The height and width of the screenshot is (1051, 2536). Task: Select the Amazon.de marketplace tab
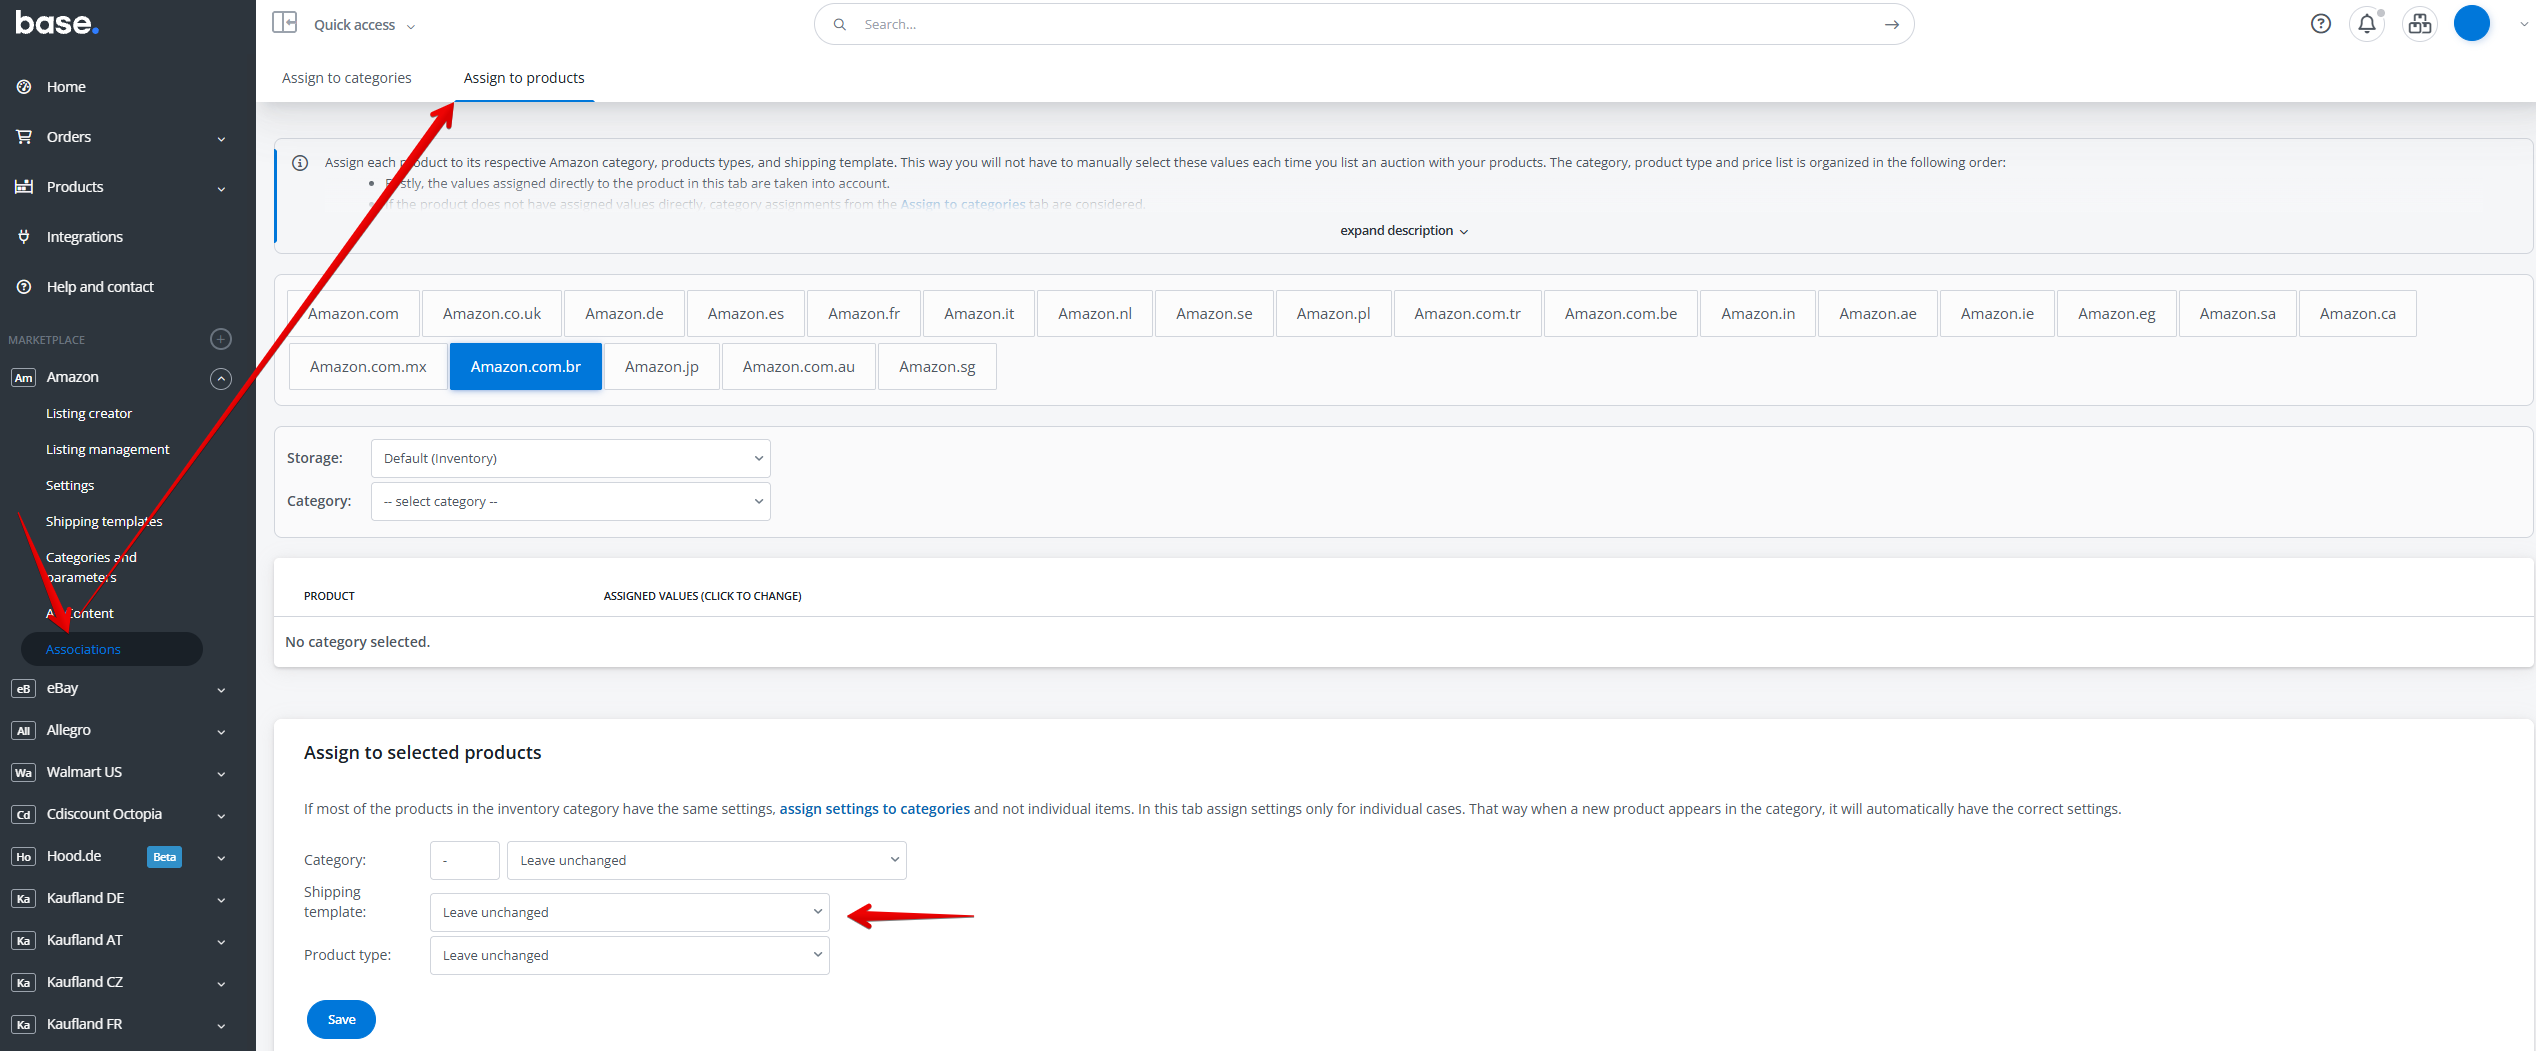[624, 314]
